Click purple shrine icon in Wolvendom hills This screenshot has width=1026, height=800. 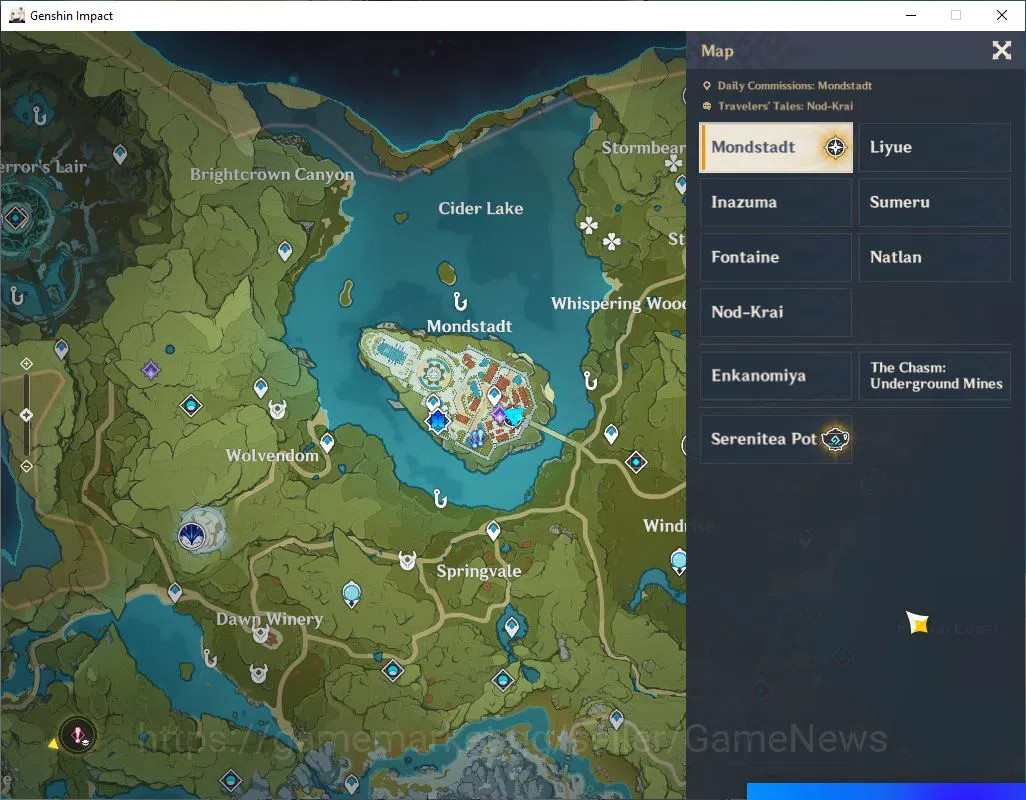coord(151,370)
